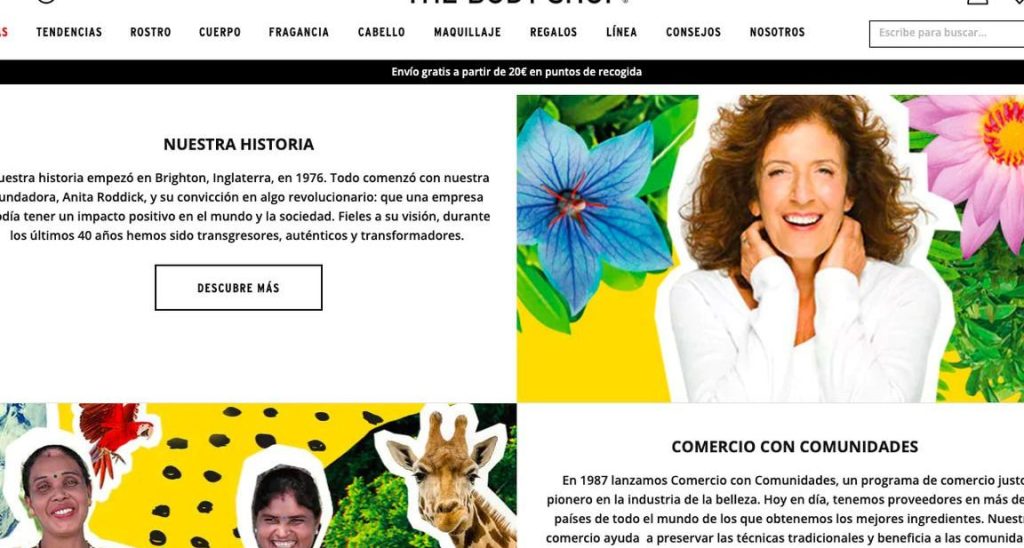
Task: Open the CONSEJOS menu
Action: [693, 32]
